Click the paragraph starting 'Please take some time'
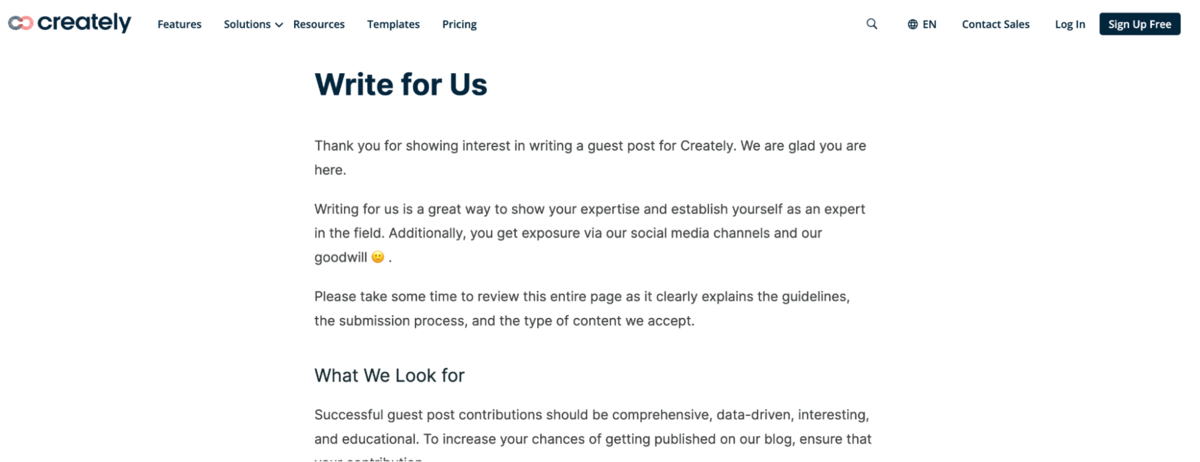 click(582, 309)
